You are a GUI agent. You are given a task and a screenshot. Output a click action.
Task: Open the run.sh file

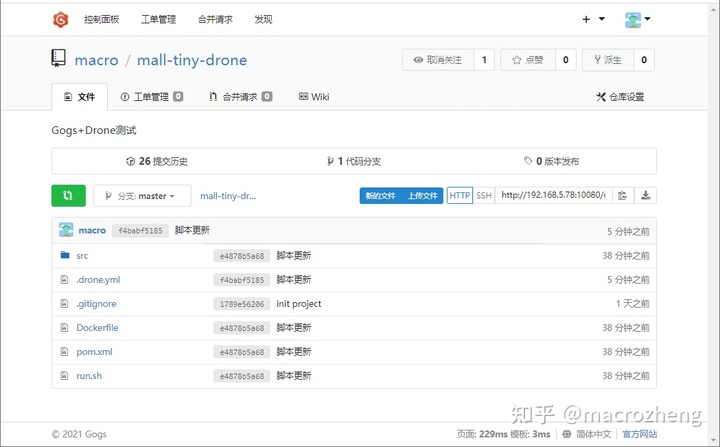pyautogui.click(x=89, y=376)
